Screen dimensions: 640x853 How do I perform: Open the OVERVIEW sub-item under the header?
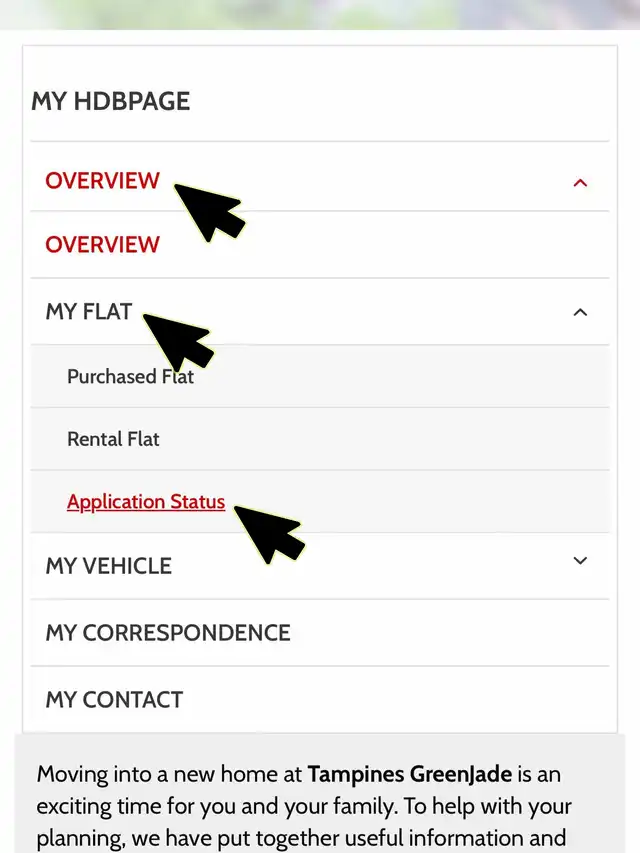[x=102, y=245]
